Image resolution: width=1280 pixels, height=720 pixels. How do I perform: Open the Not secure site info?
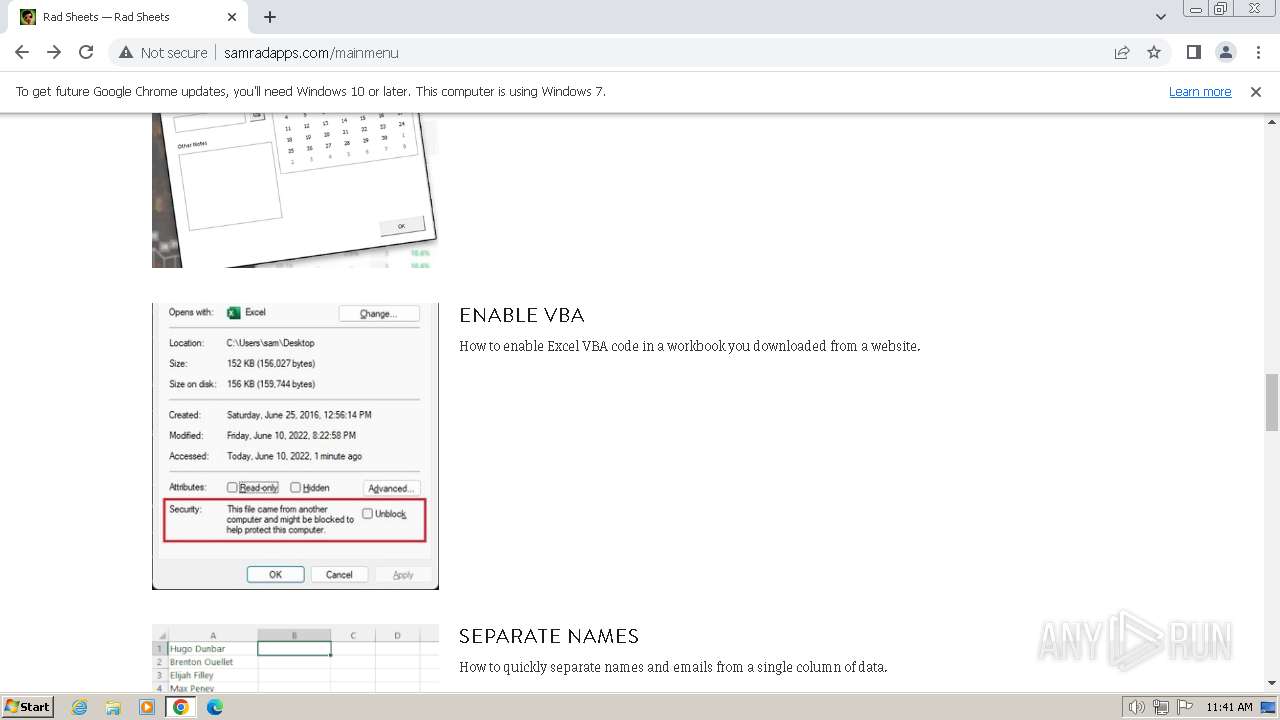[163, 53]
